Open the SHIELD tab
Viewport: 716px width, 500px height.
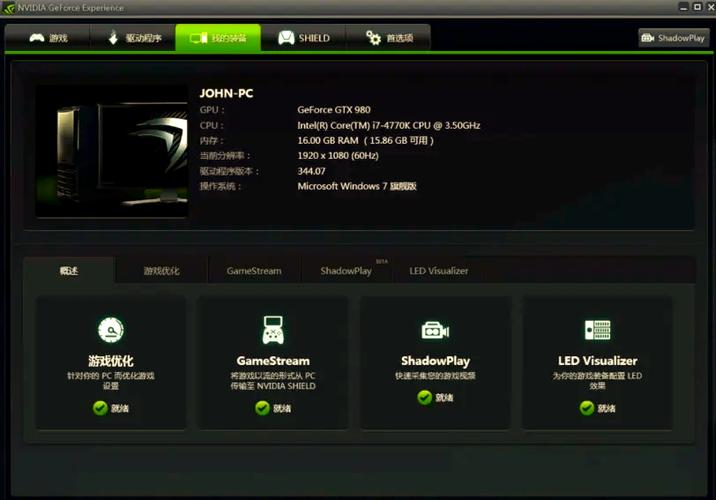pos(303,38)
